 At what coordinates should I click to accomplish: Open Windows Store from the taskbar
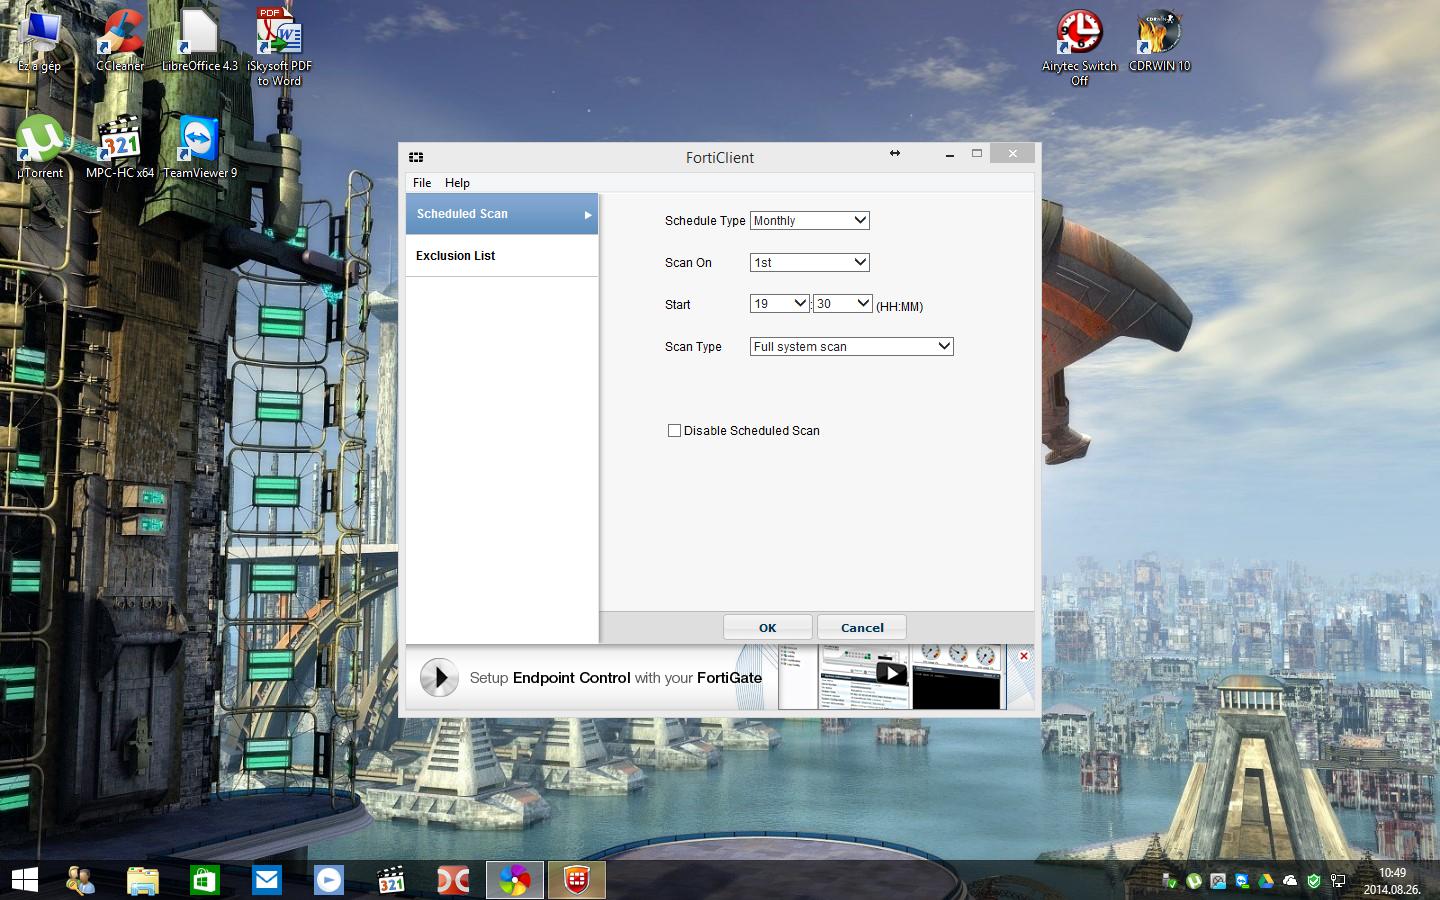tap(205, 880)
